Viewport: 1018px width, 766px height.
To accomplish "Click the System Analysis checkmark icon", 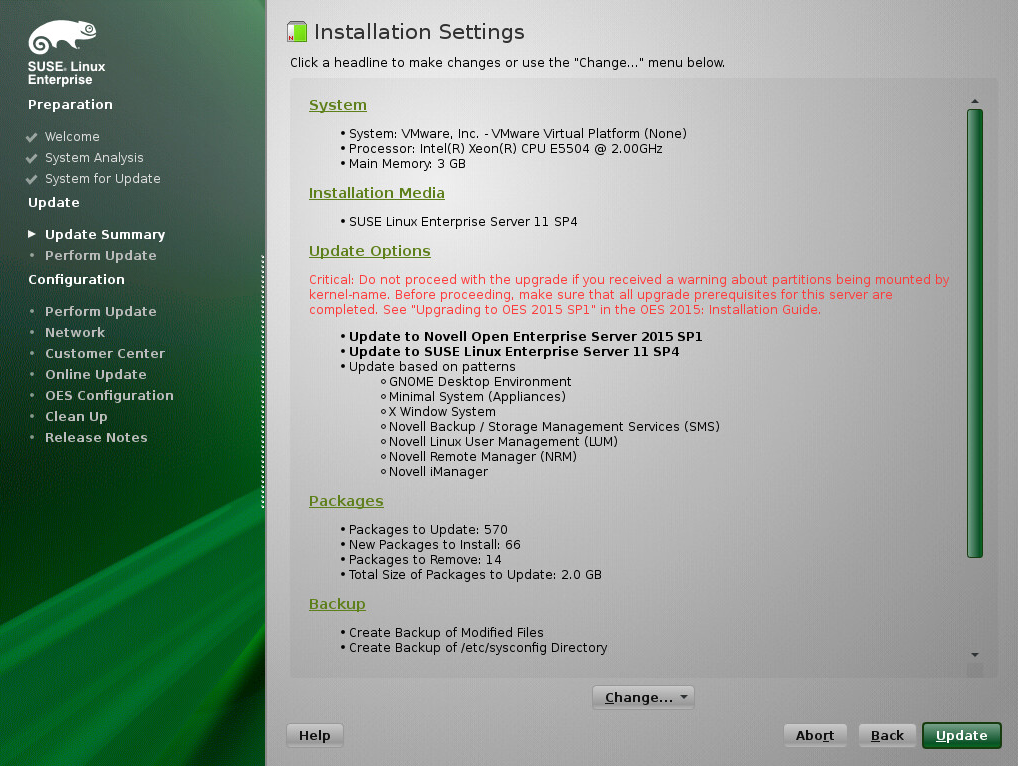I will 31,158.
